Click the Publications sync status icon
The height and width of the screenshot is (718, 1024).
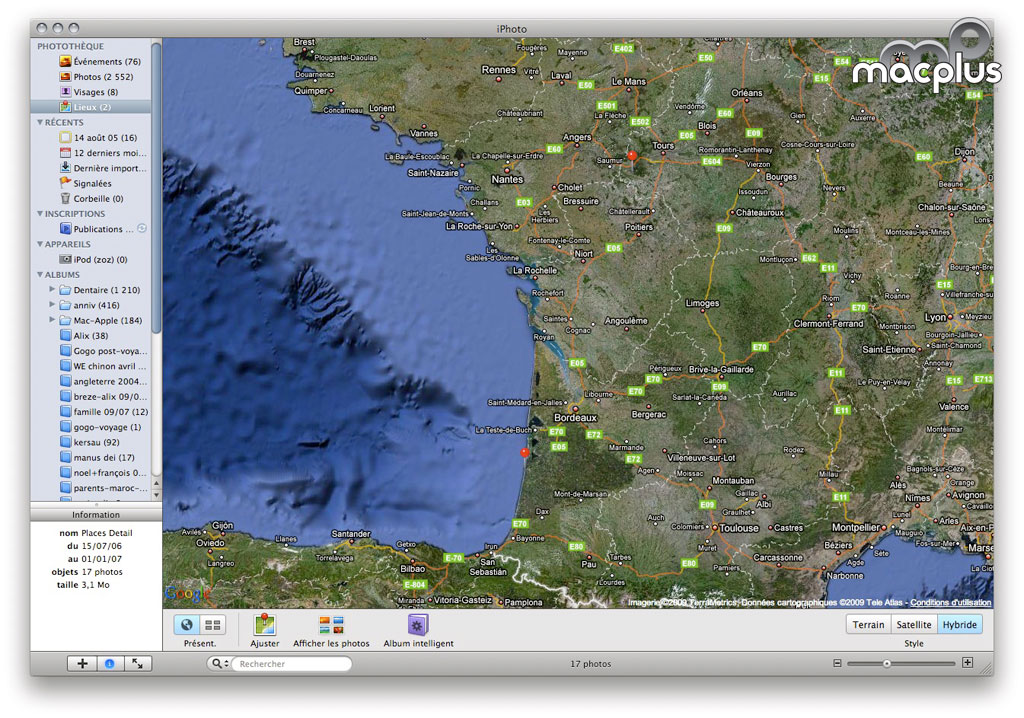[142, 229]
